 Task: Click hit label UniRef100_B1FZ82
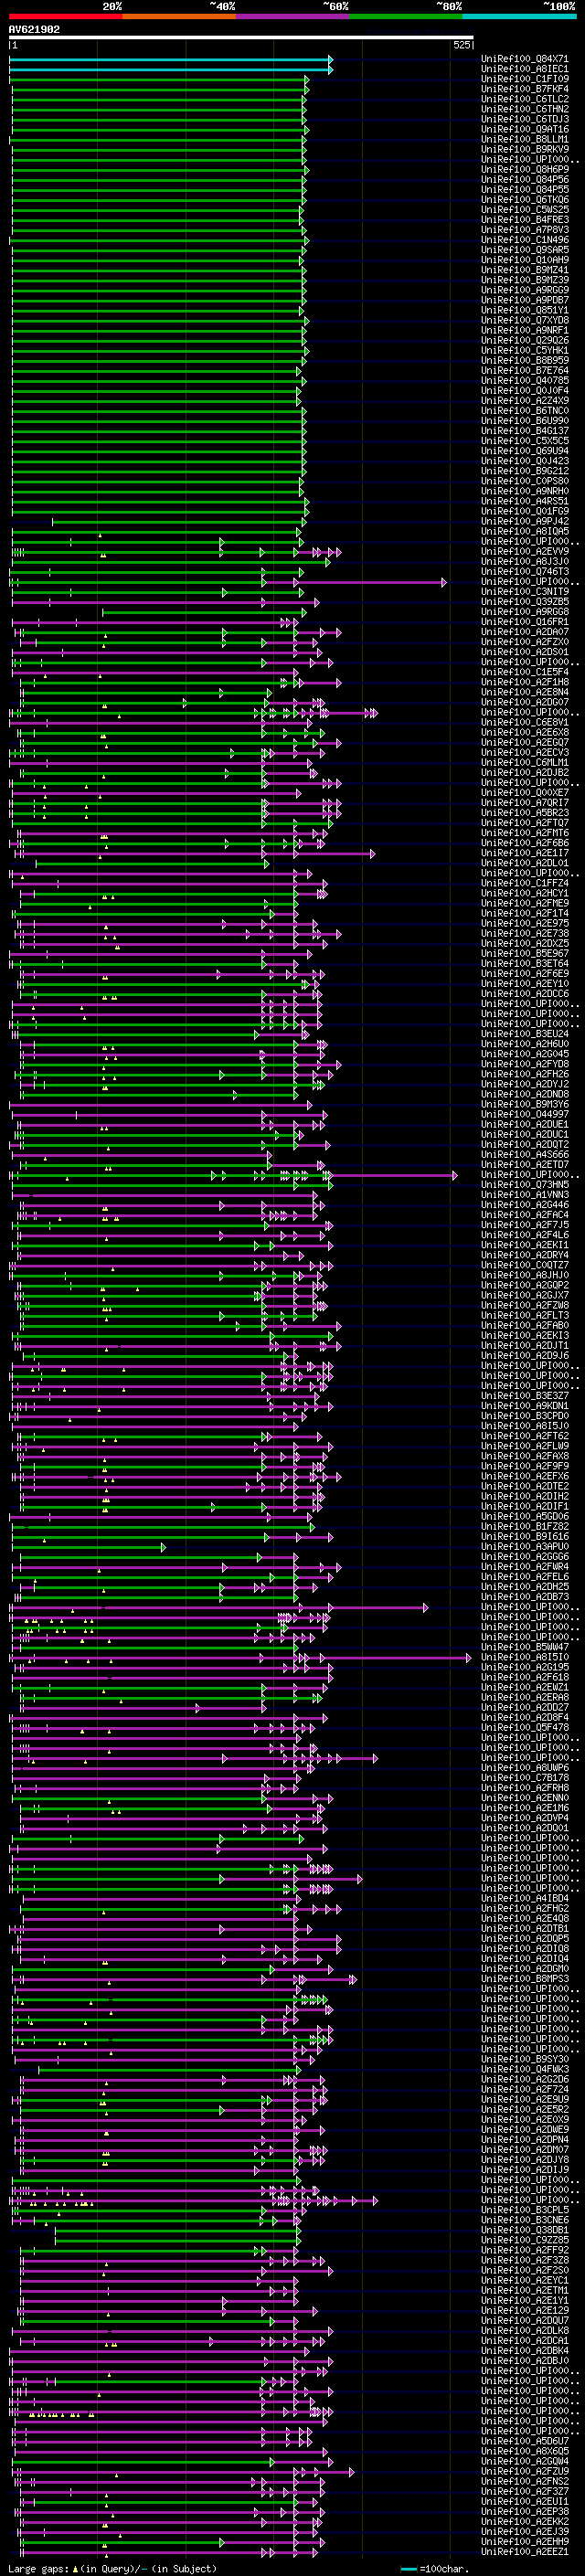coord(525,1526)
